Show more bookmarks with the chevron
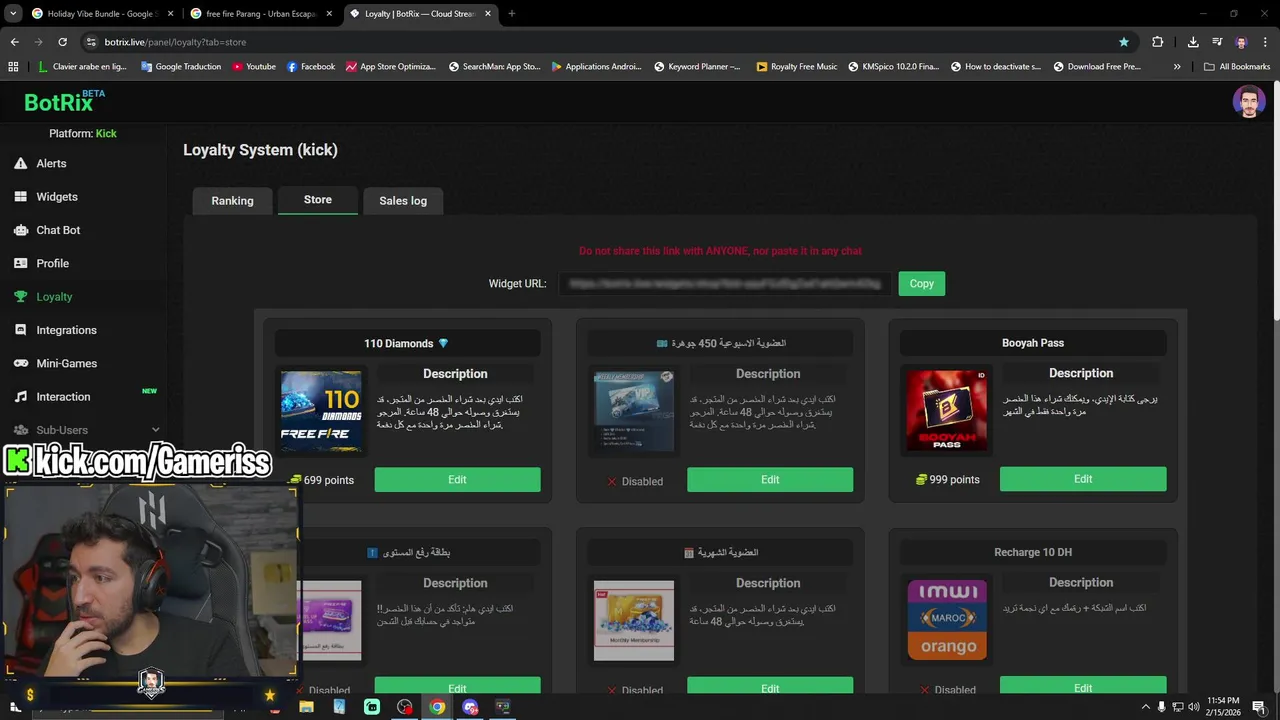Screen dimensions: 1280x720 pyautogui.click(x=1177, y=67)
